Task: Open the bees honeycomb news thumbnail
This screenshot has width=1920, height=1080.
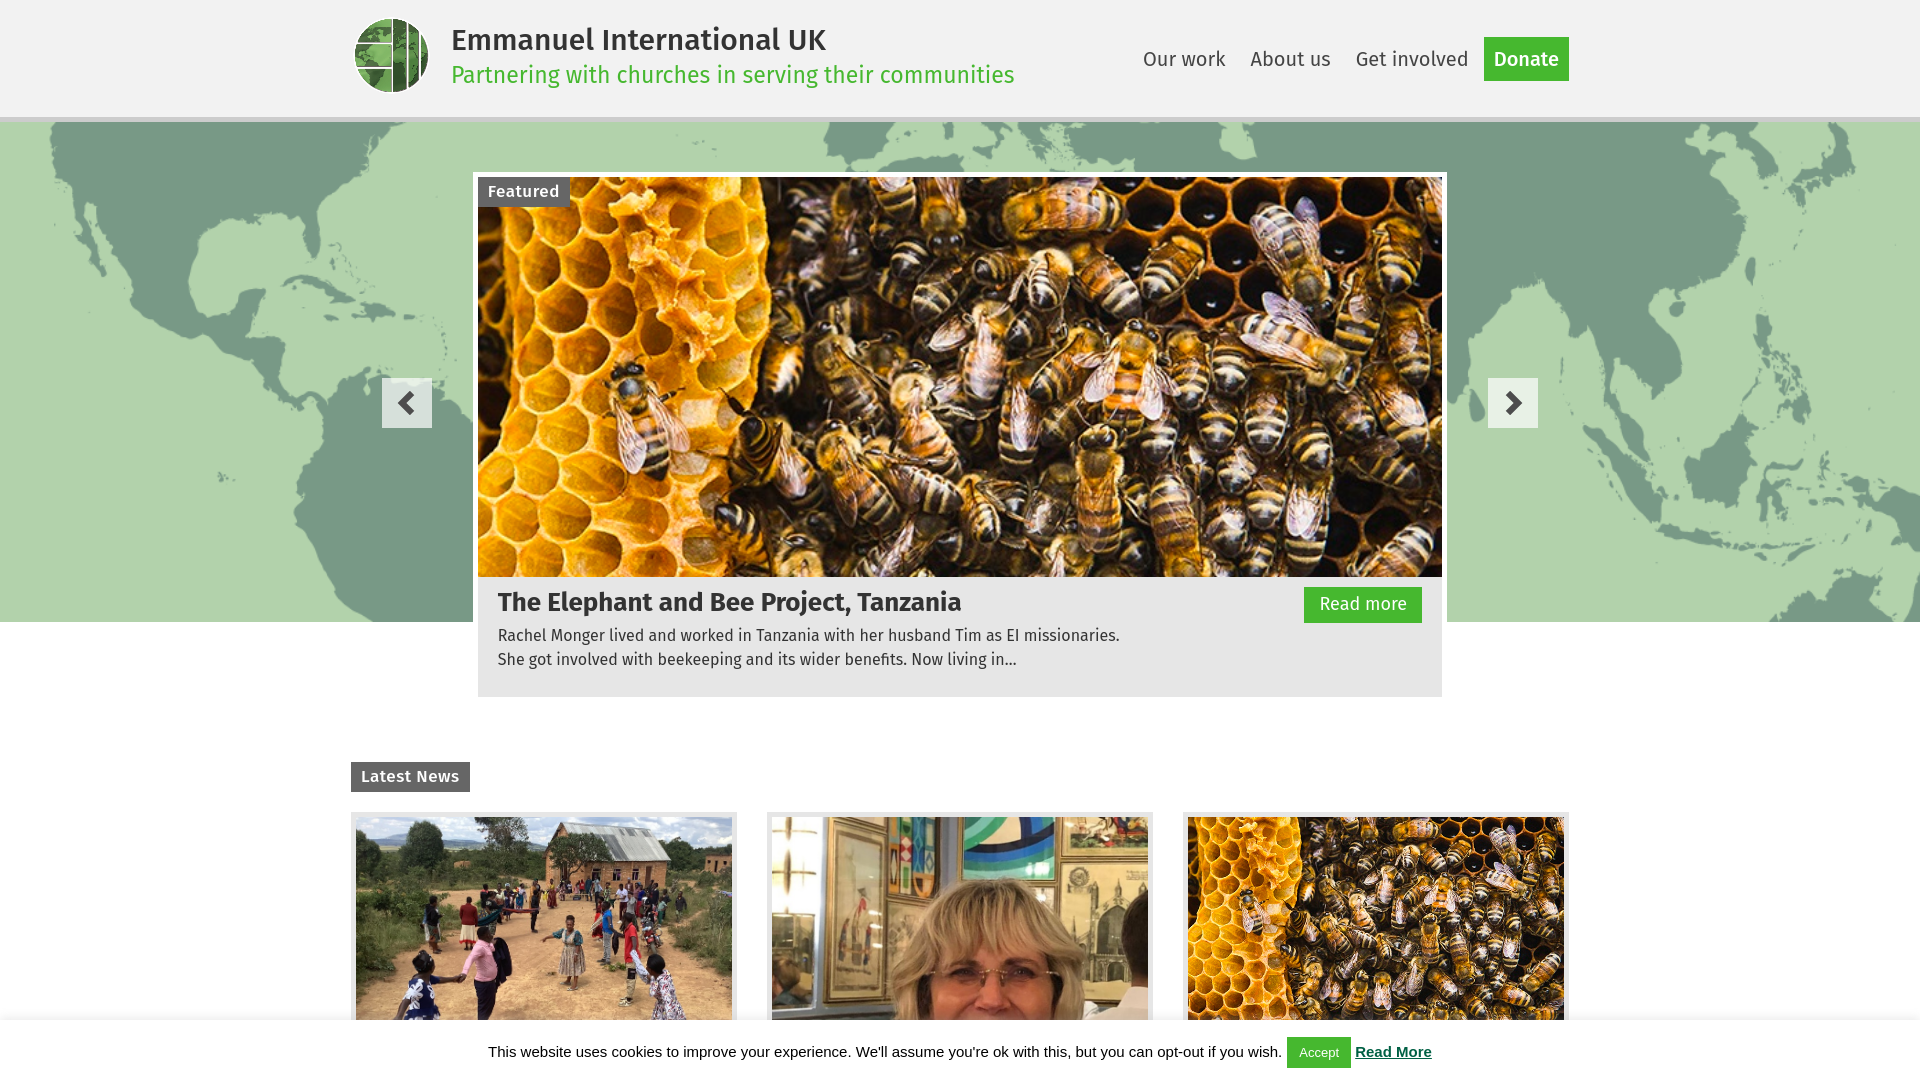Action: (x=1376, y=918)
